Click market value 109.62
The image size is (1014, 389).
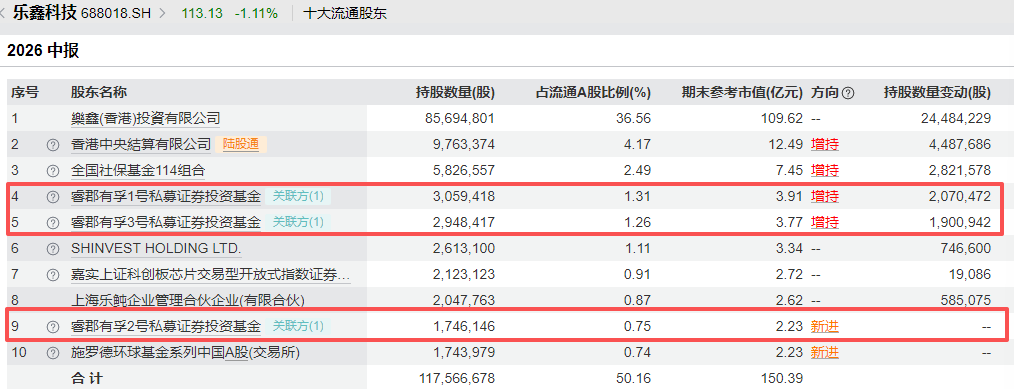click(782, 119)
